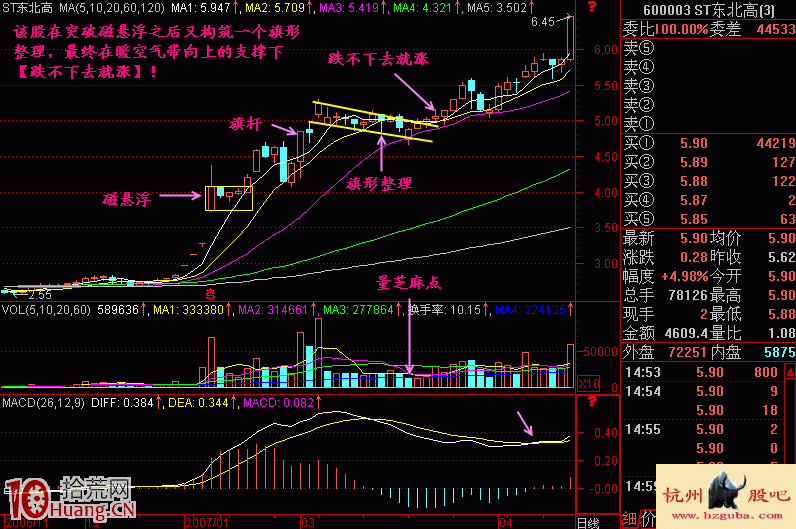The image size is (796, 529).
Task: Select the 14:53 tick row with 800 lots
Action: click(703, 373)
